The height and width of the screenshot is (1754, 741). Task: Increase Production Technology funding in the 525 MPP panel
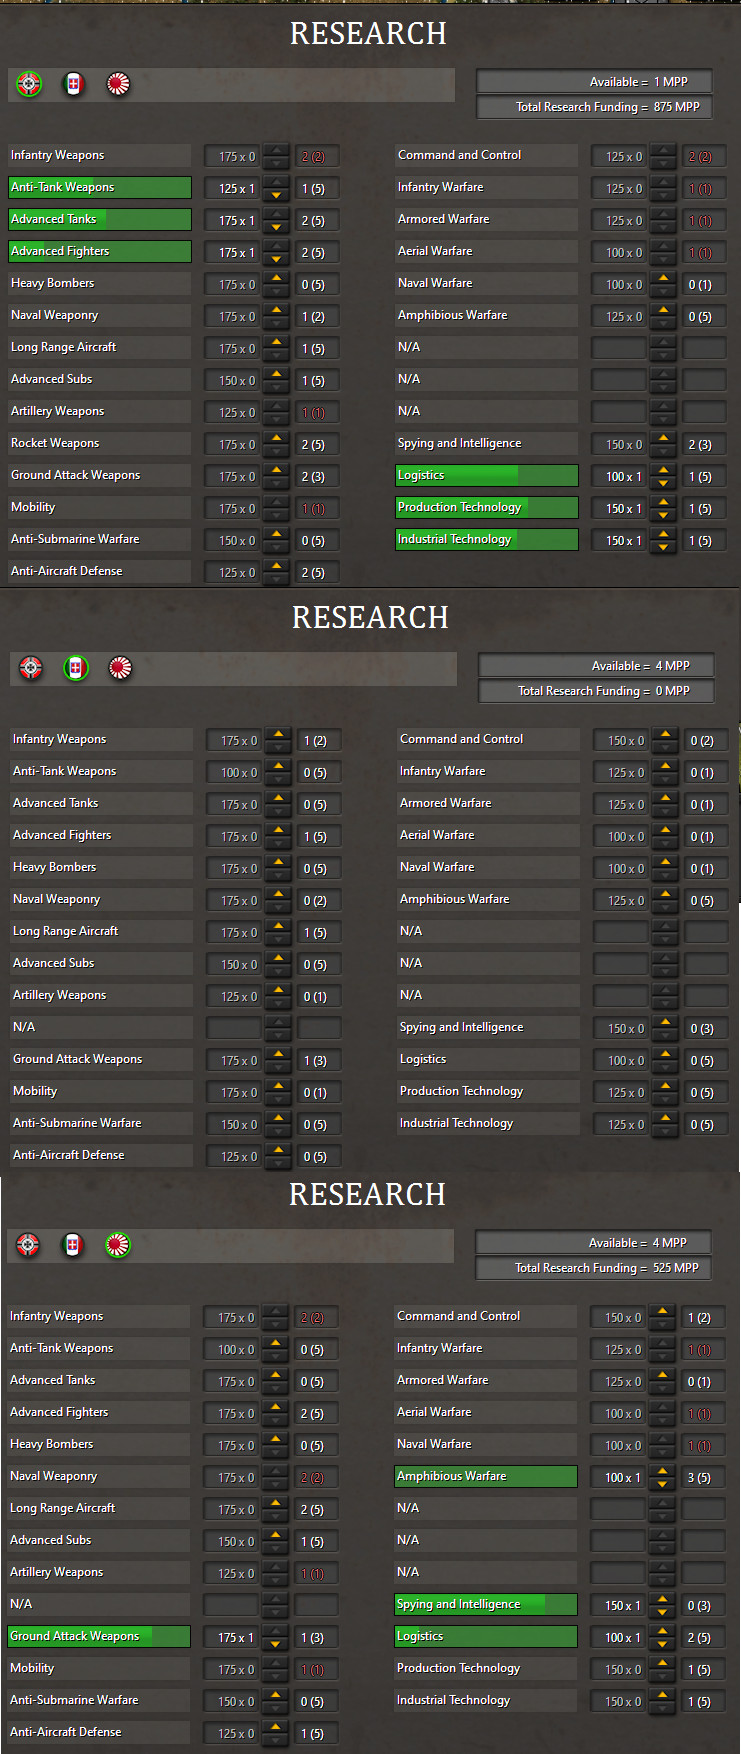[663, 1663]
